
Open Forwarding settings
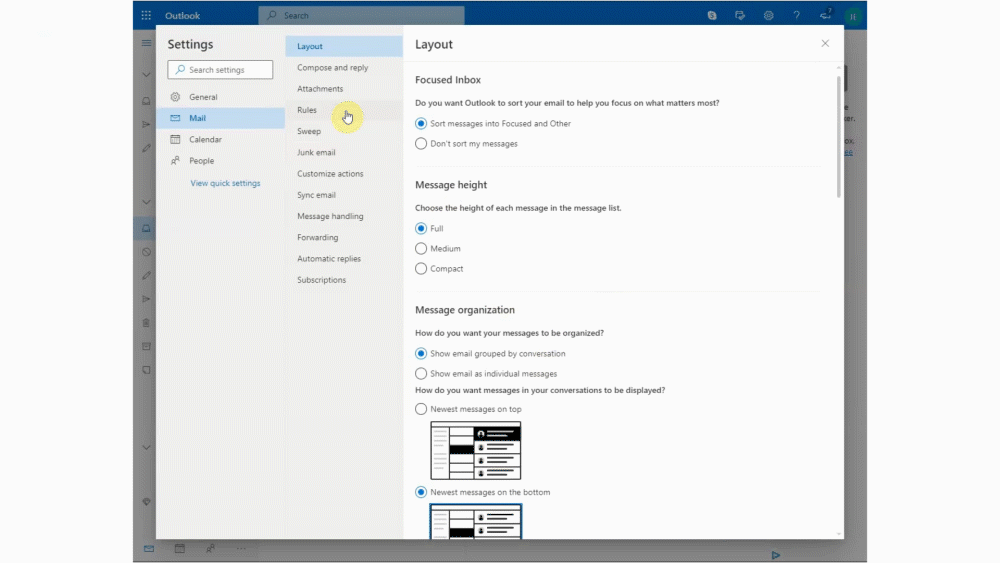[344, 237]
